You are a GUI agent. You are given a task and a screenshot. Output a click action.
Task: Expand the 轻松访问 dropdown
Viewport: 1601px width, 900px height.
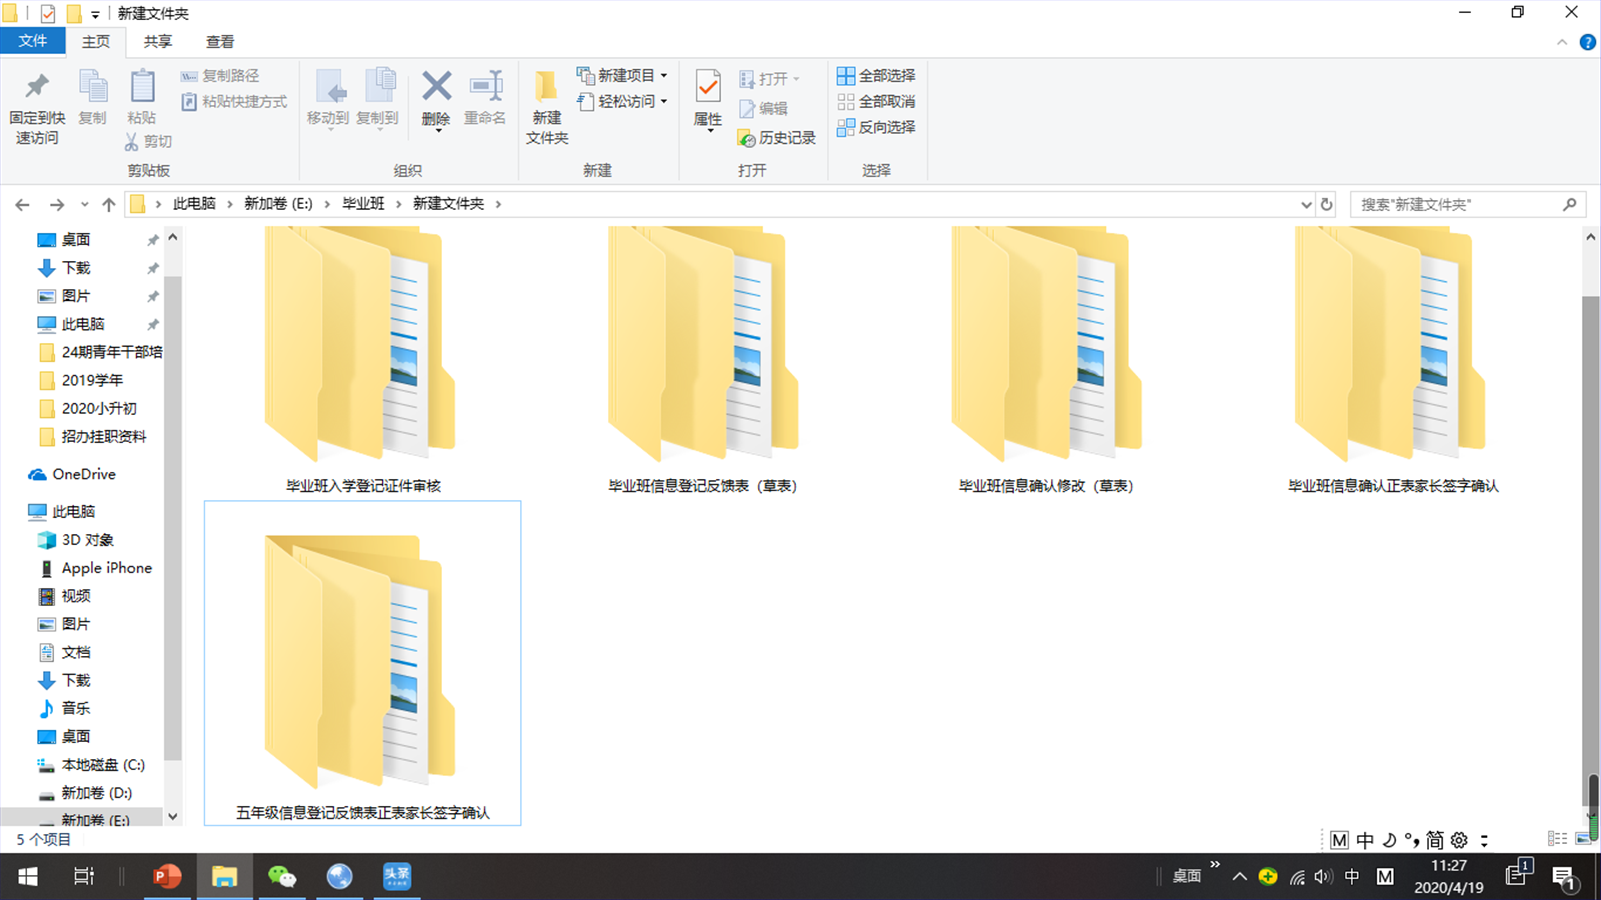(x=664, y=102)
